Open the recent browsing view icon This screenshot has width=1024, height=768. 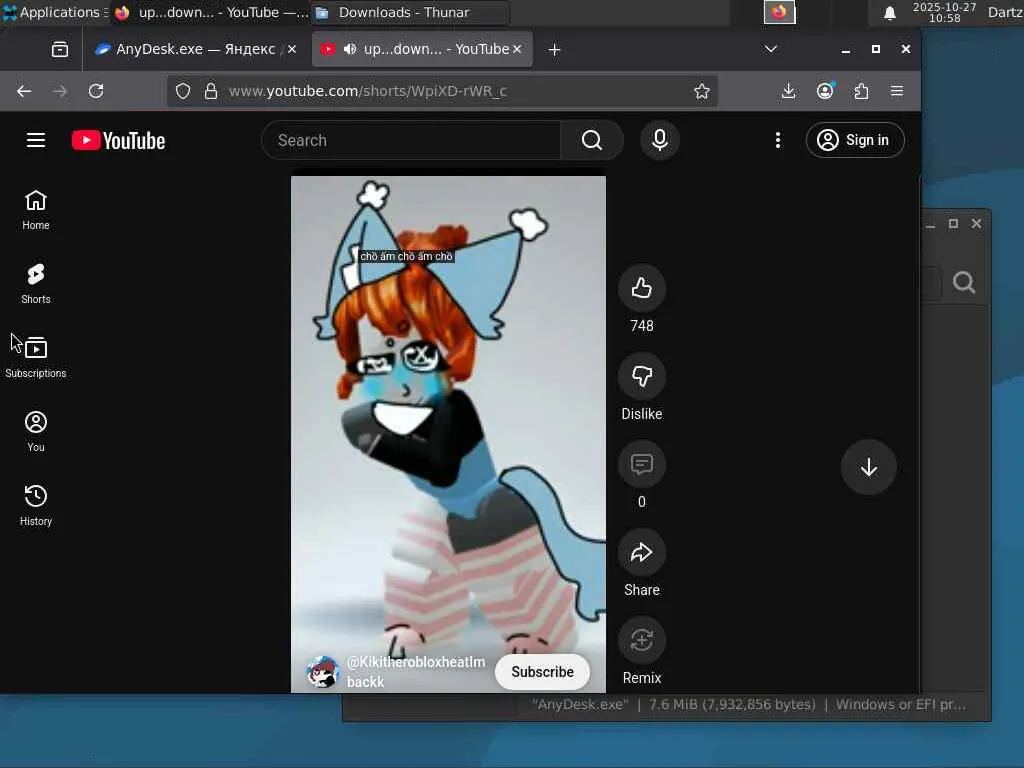pos(60,50)
